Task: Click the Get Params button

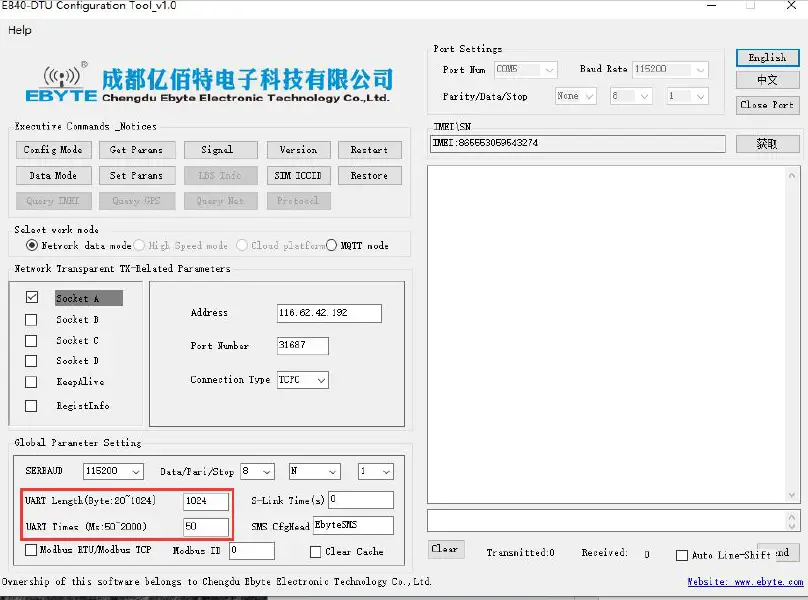Action: (137, 149)
